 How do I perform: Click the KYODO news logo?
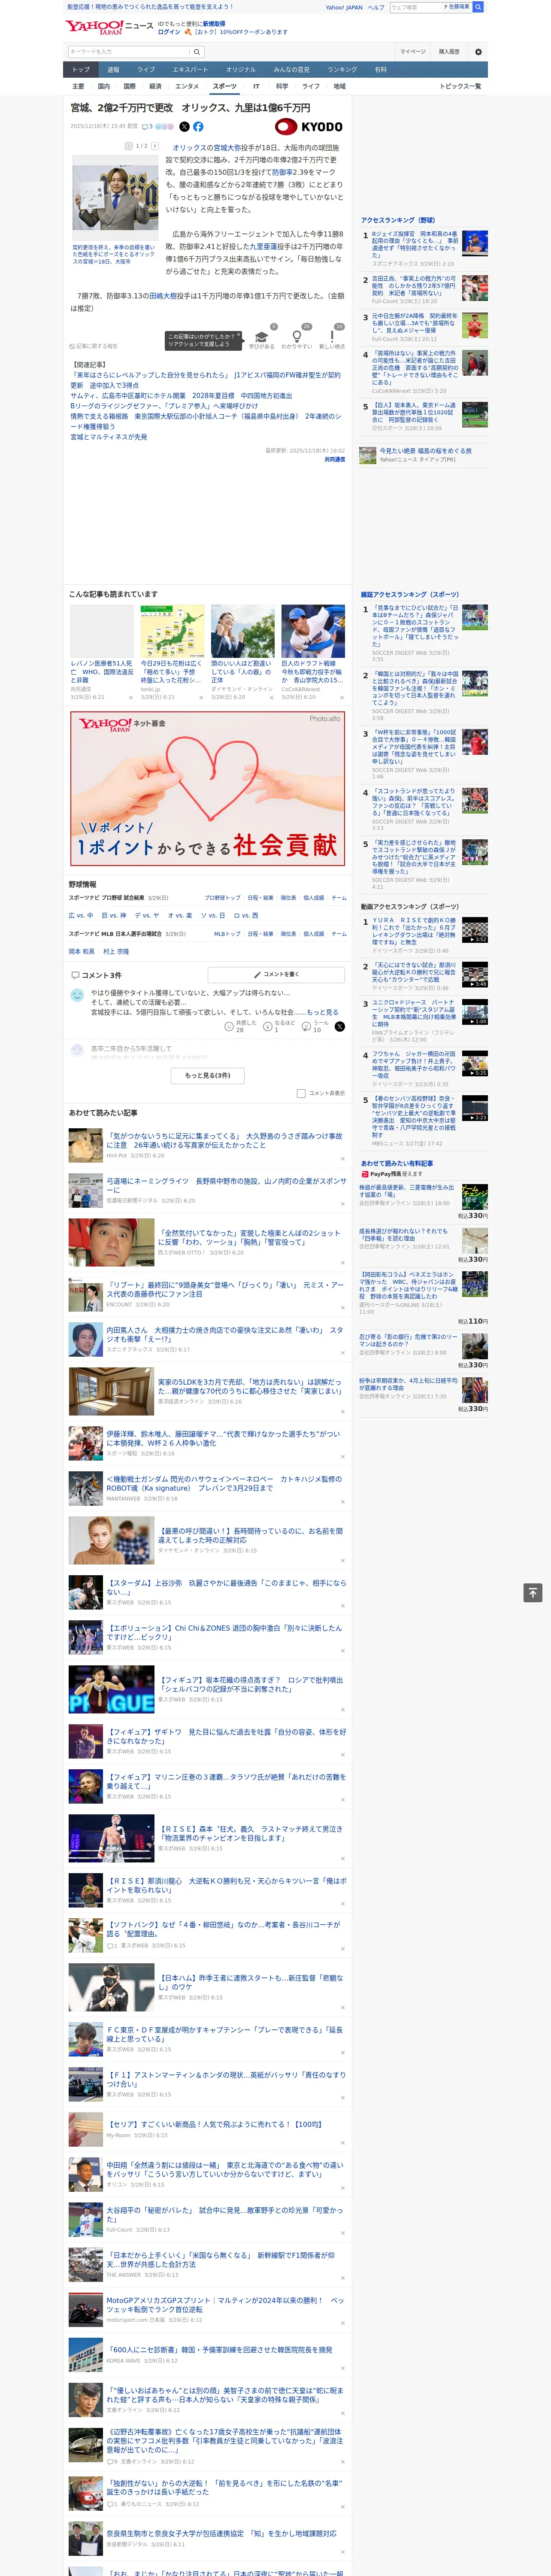click(x=309, y=127)
